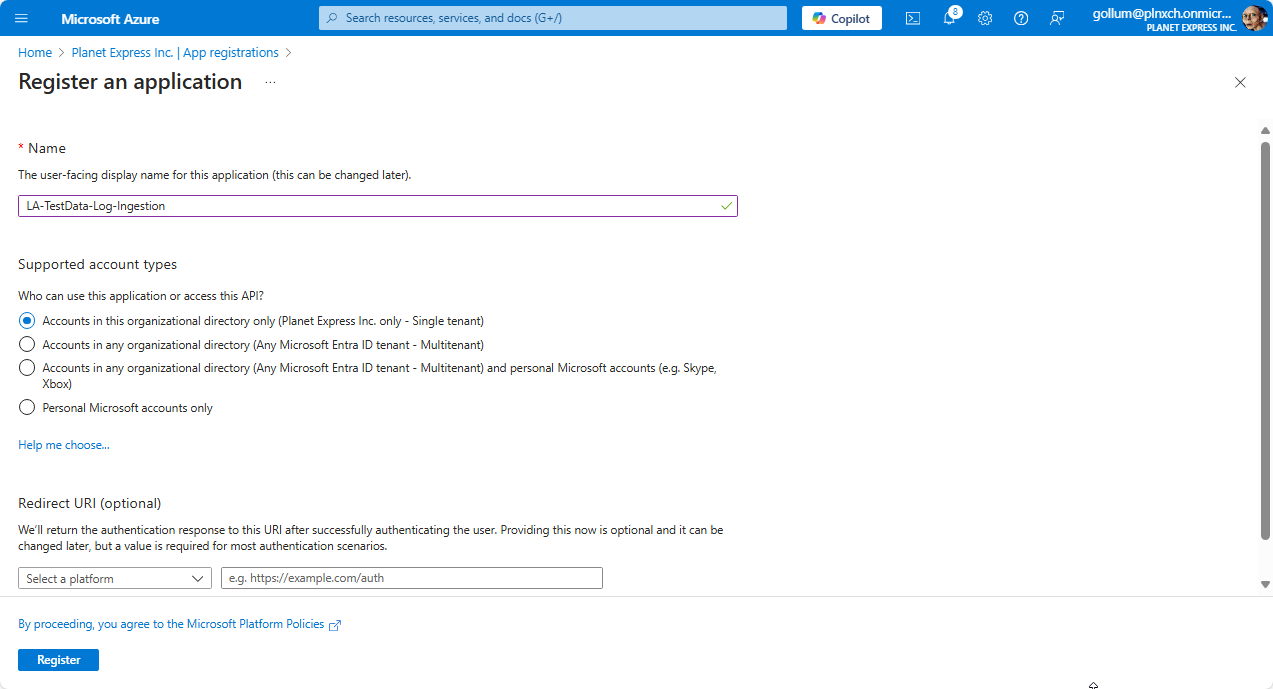
Task: Select the Single tenant account type option
Action: click(26, 320)
